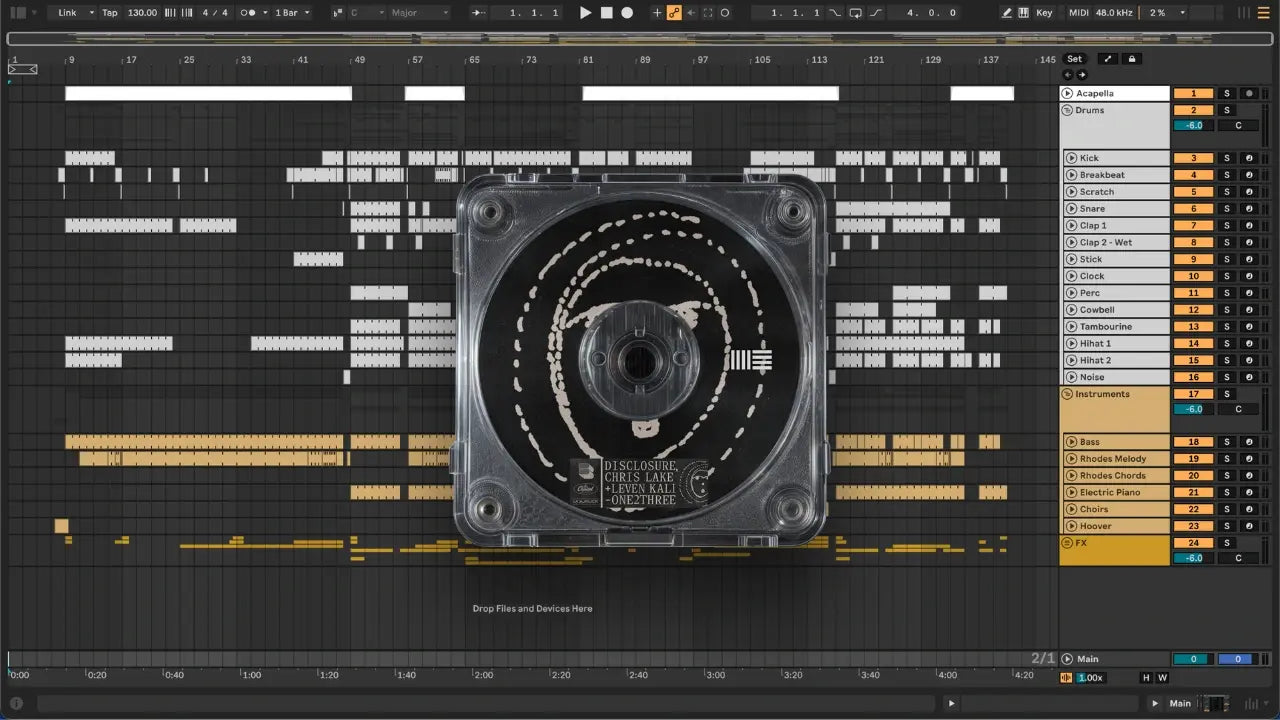The width and height of the screenshot is (1280, 720).
Task: Unfold the Acapella track
Action: tap(1068, 93)
